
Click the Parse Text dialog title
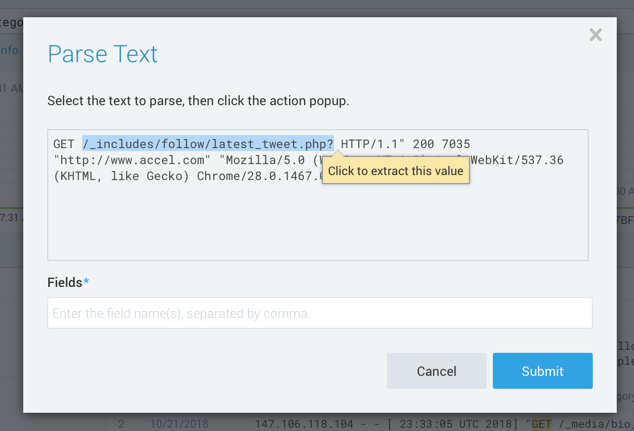(103, 54)
